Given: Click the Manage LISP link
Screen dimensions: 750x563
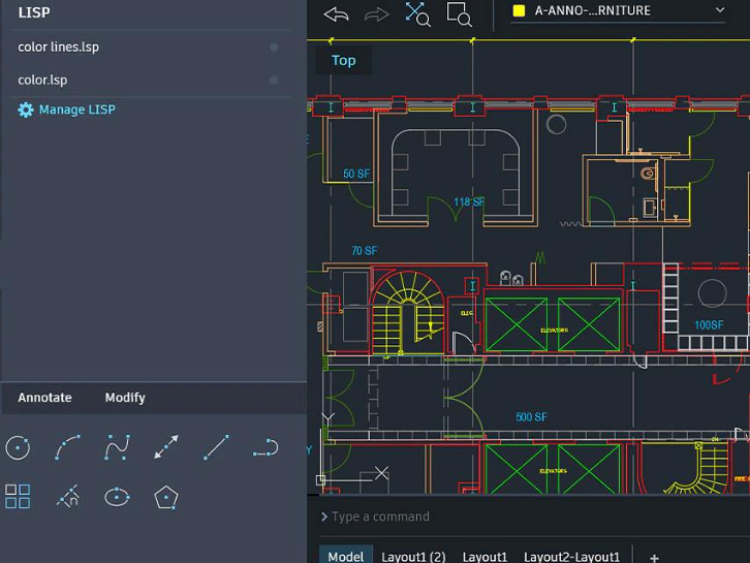Looking at the screenshot, I should 76,110.
